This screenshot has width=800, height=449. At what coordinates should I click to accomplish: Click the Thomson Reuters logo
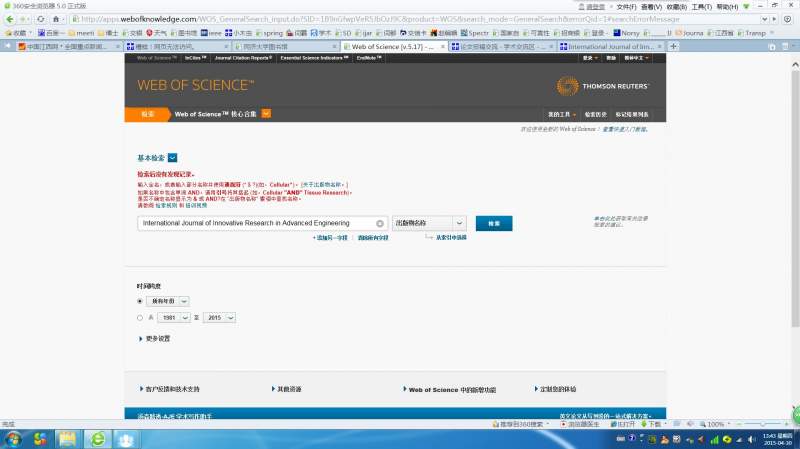pyautogui.click(x=602, y=86)
